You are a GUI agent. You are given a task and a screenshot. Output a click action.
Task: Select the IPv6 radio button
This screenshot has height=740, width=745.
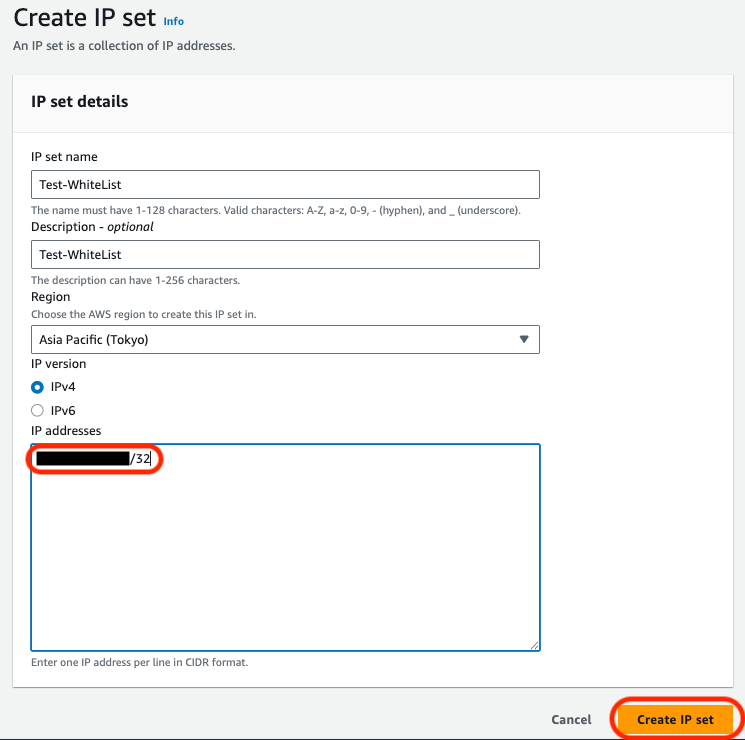(38, 410)
